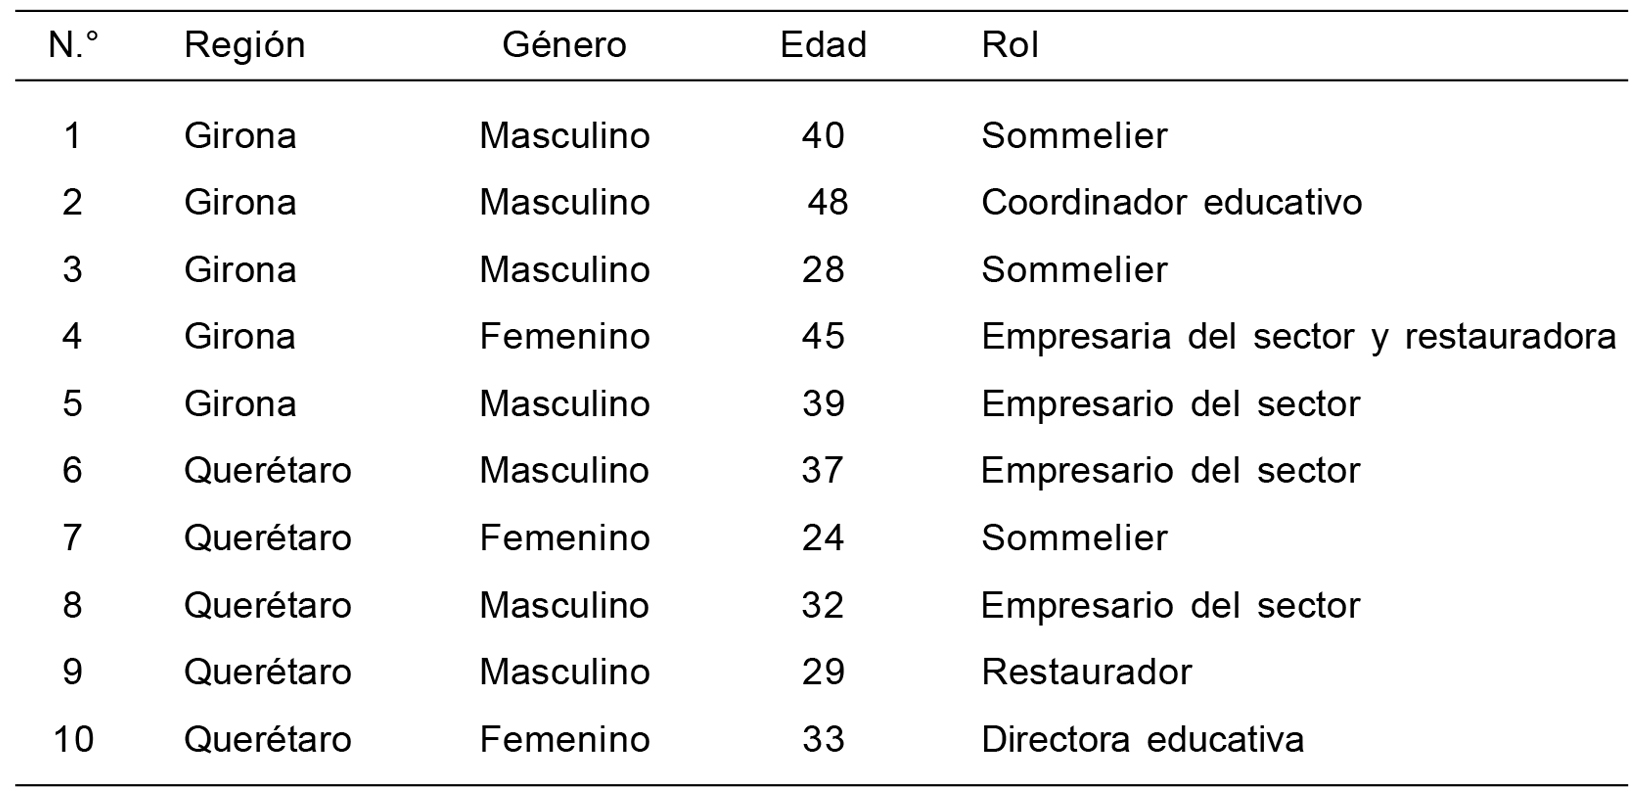Select the N.° column header
Screen dimensions: 1649x795
tap(73, 46)
